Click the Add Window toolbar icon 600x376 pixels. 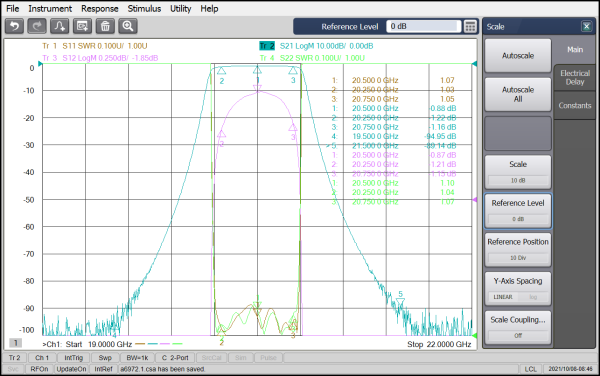click(x=82, y=26)
